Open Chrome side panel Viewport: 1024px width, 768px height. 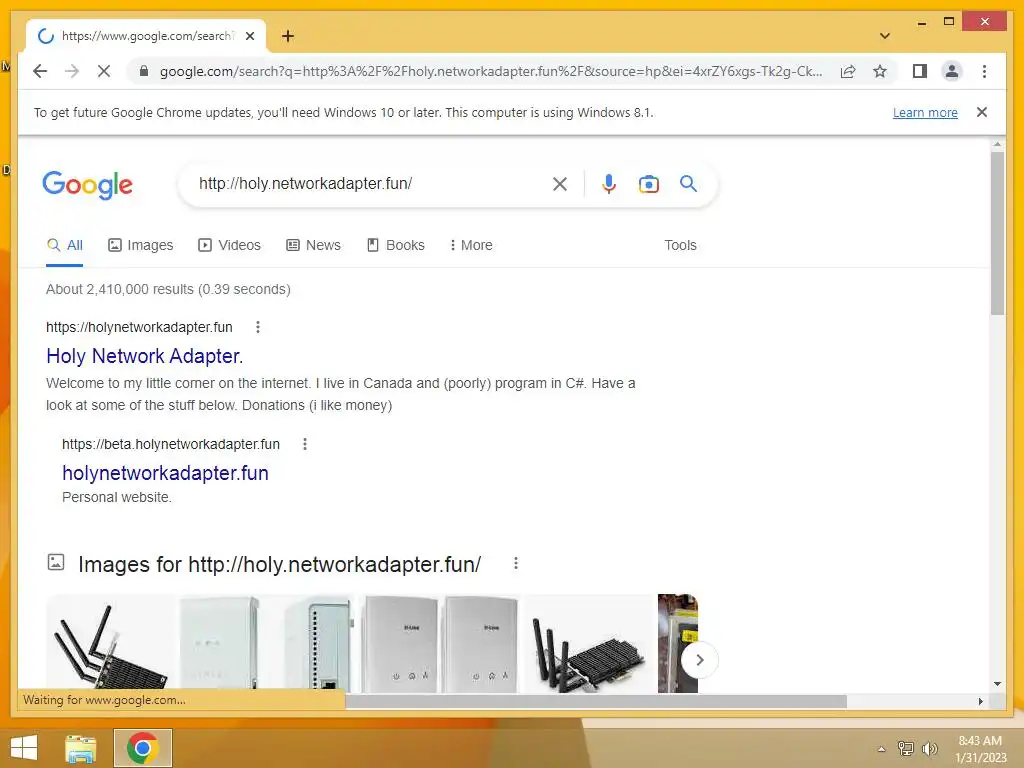pos(920,71)
